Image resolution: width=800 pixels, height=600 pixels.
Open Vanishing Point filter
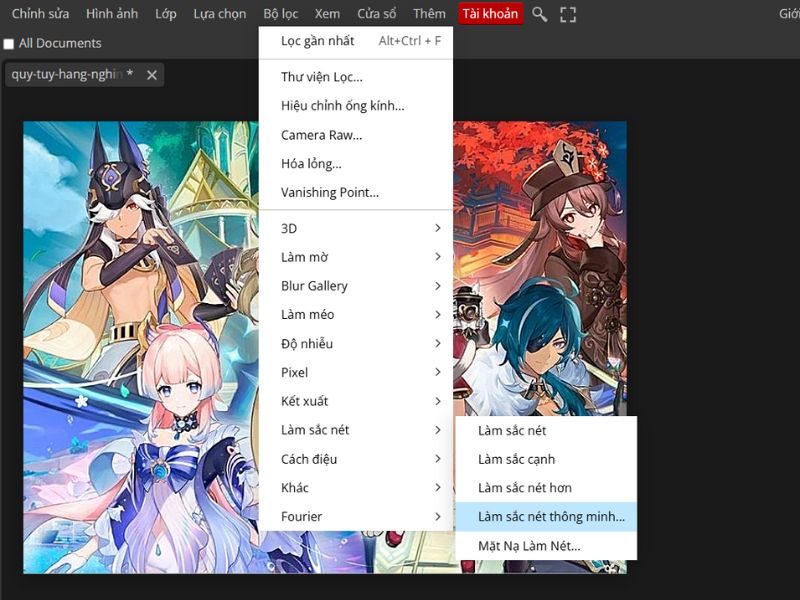tap(356, 192)
